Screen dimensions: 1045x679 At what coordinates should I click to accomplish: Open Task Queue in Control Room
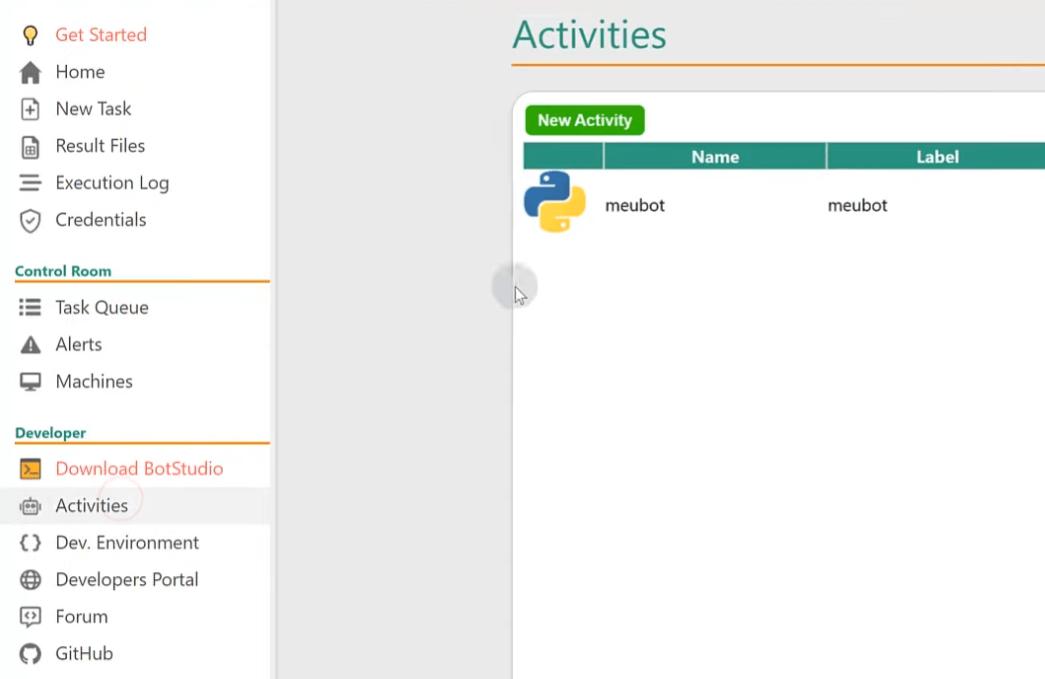[x=102, y=308]
